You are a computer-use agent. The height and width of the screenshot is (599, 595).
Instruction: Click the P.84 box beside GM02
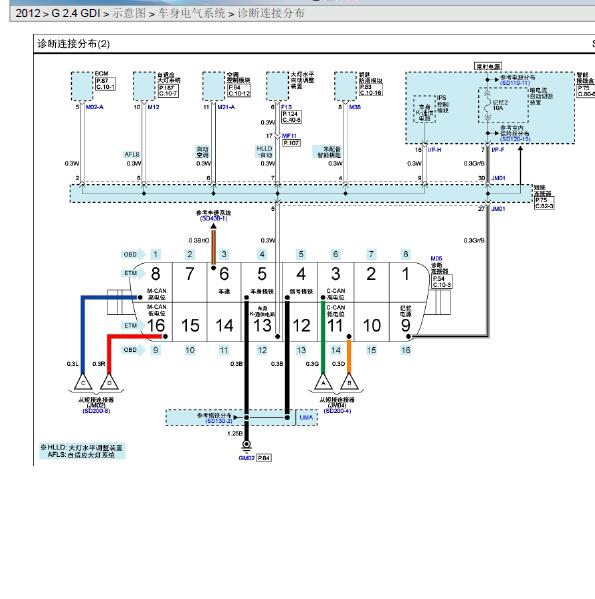tap(264, 458)
